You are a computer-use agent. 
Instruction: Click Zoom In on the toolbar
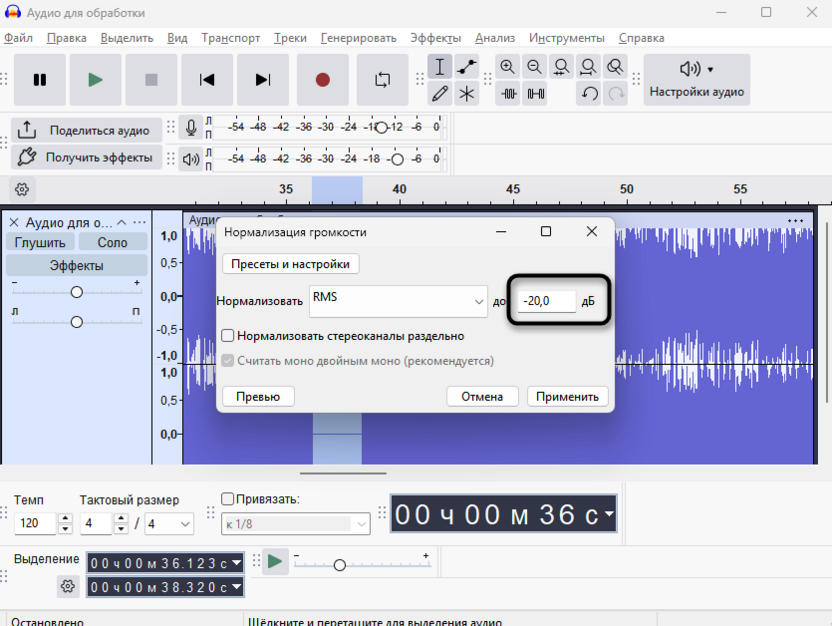click(510, 66)
